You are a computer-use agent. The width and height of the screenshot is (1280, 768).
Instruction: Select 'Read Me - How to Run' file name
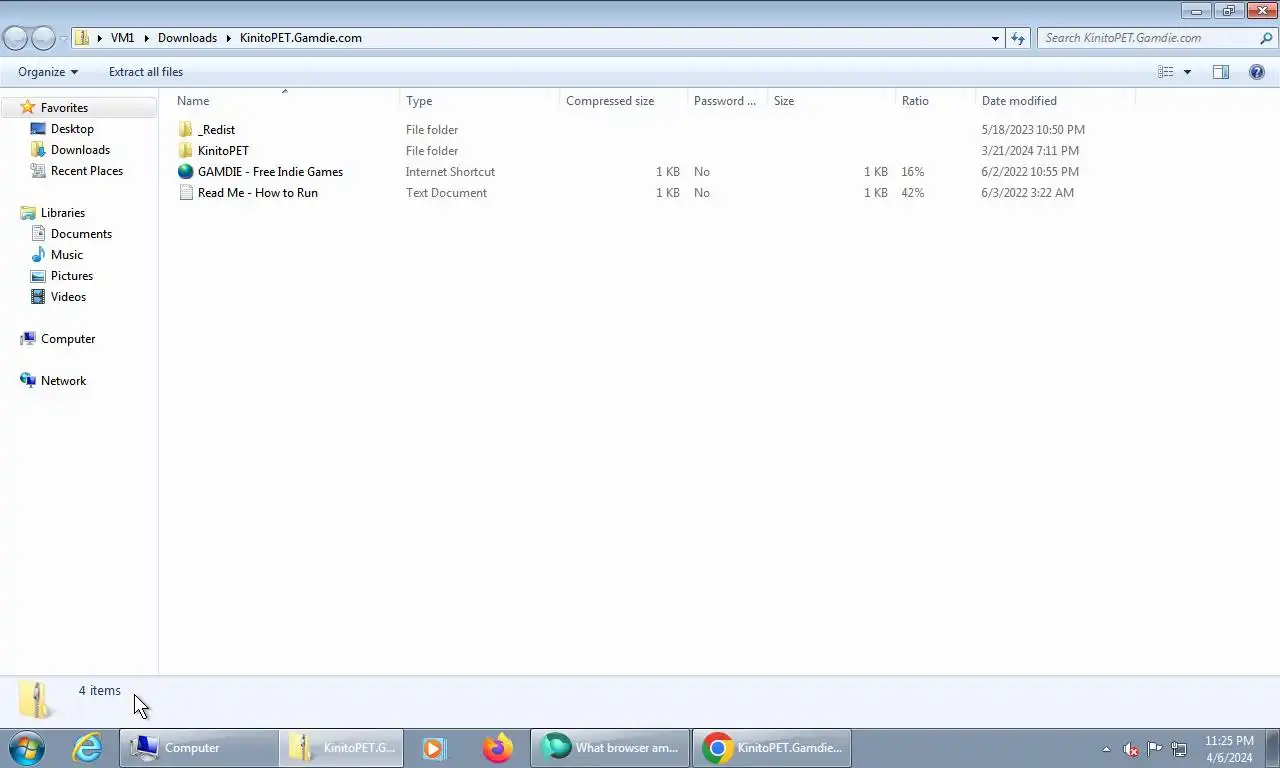[x=258, y=193]
